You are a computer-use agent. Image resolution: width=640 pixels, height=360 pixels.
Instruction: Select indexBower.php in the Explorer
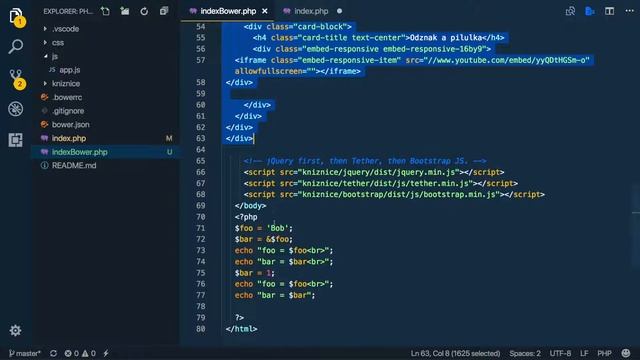coord(106,152)
